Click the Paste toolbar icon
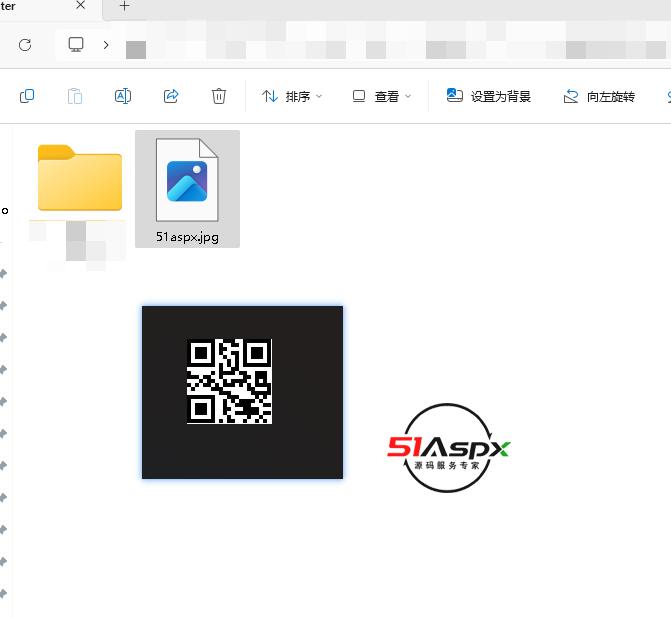671x618 pixels. coord(75,96)
